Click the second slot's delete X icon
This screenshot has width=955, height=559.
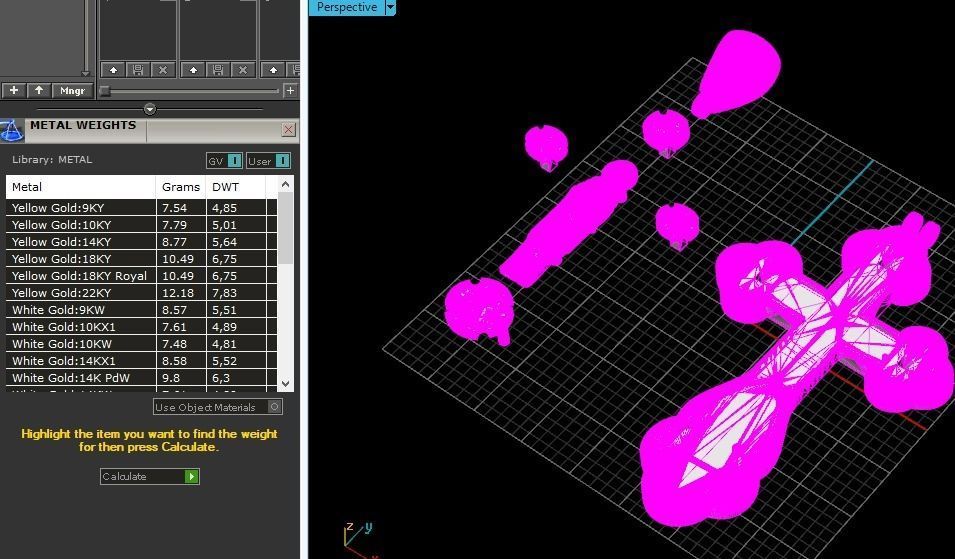(243, 70)
